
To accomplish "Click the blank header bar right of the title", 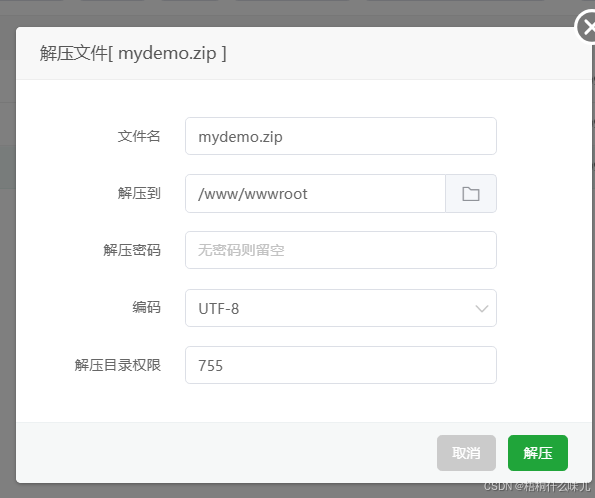I will pos(398,53).
